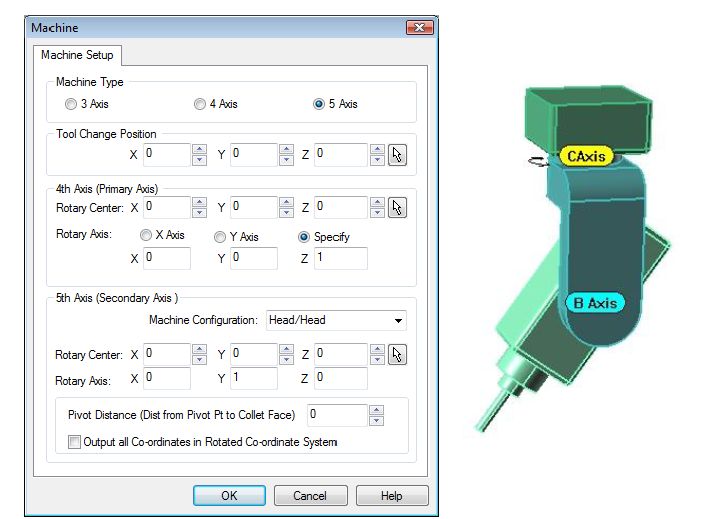Click 5th Axis Rotary Center pick icon
Viewport: 701px width, 519px height.
coord(397,354)
